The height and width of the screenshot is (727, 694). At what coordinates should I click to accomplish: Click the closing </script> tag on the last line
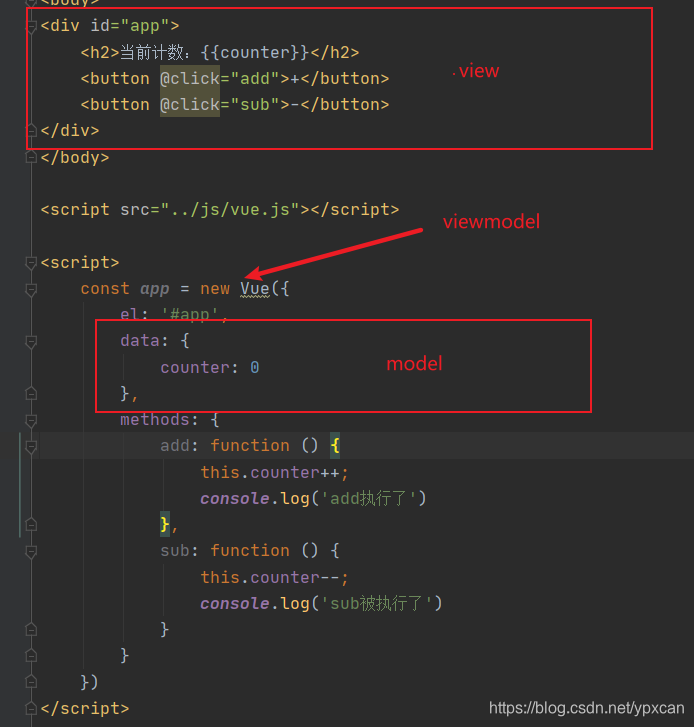85,708
